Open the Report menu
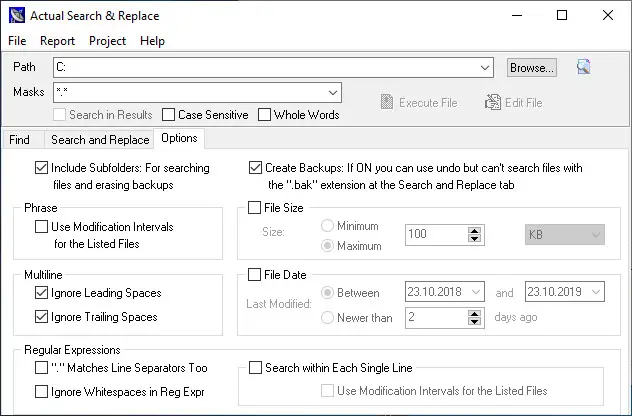The height and width of the screenshot is (416, 632). coord(58,41)
